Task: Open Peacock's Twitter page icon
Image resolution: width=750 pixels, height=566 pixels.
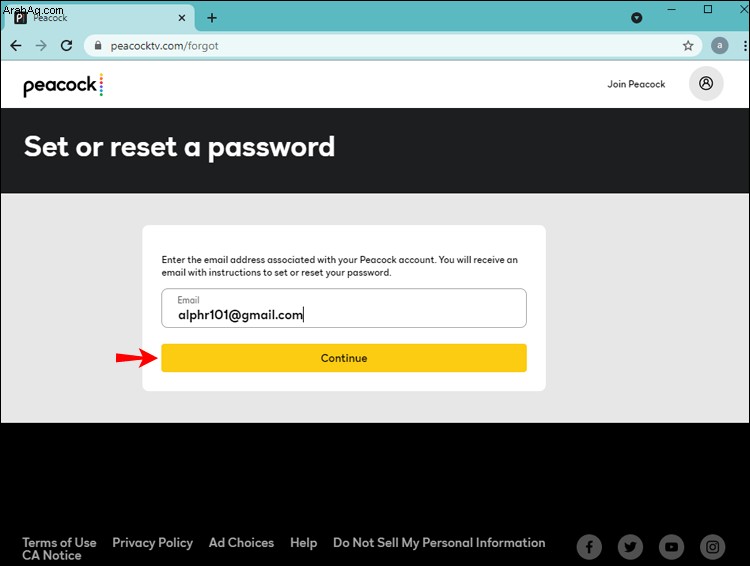Action: [x=630, y=546]
